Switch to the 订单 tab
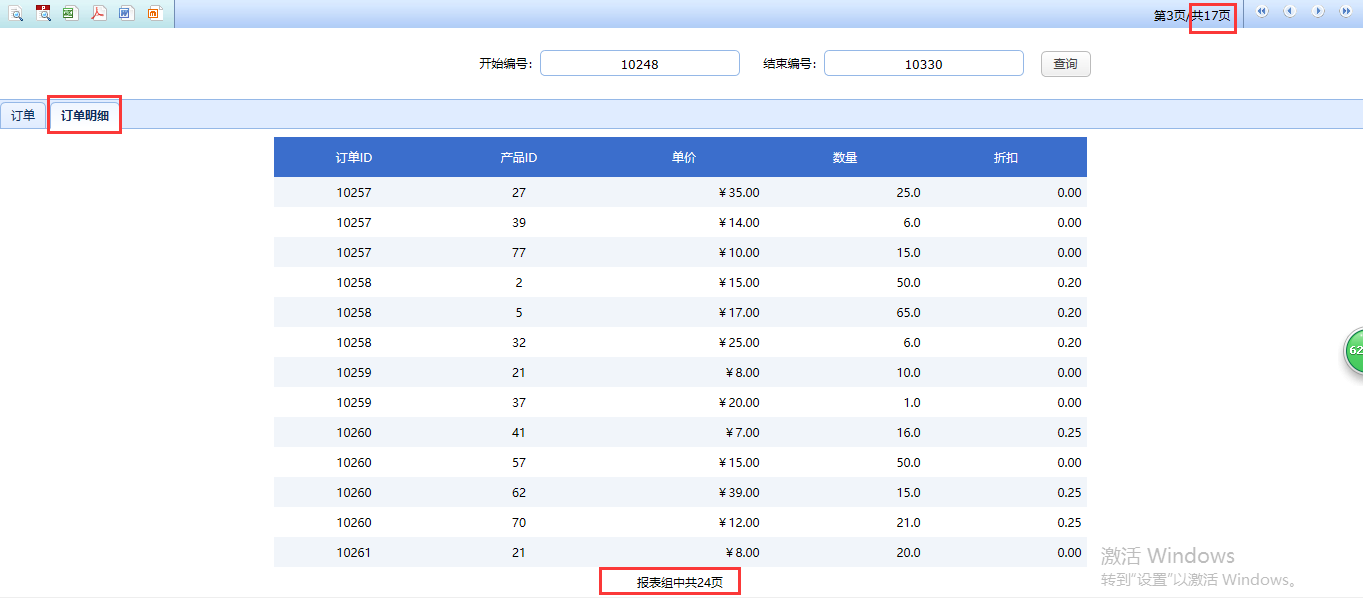This screenshot has width=1363, height=601. 23,116
